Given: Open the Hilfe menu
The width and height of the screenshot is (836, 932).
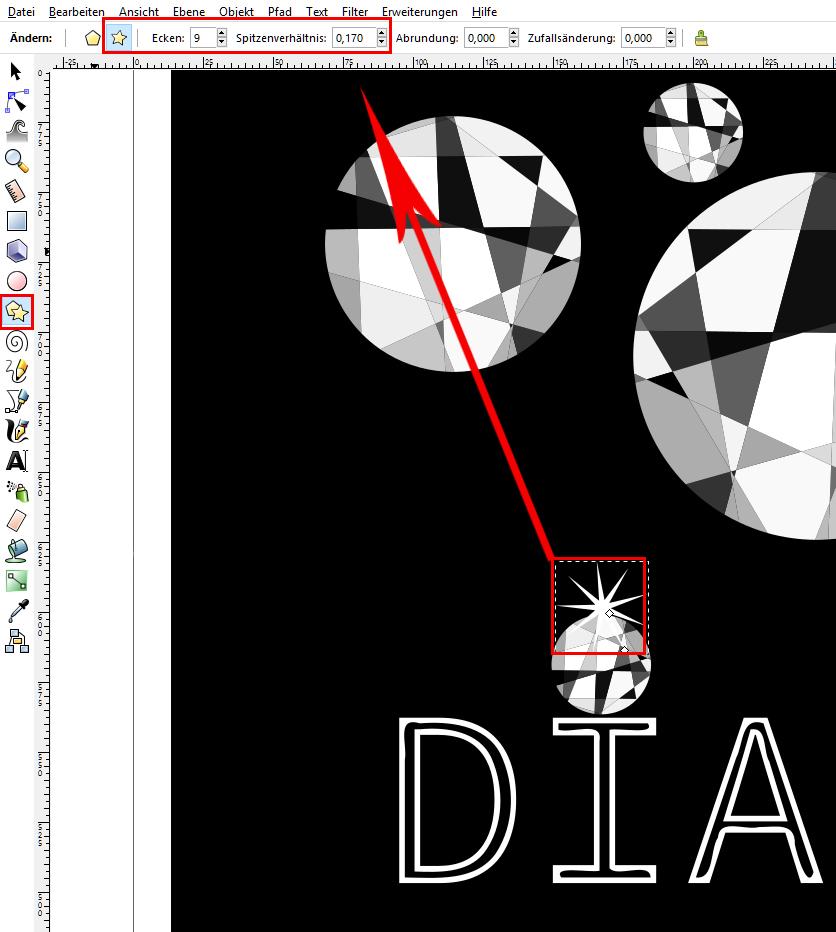Looking at the screenshot, I should [484, 11].
